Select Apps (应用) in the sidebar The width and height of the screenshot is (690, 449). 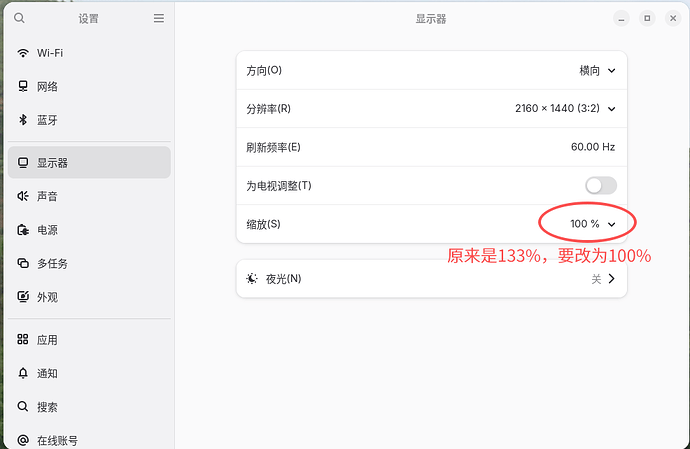pyautogui.click(x=47, y=340)
